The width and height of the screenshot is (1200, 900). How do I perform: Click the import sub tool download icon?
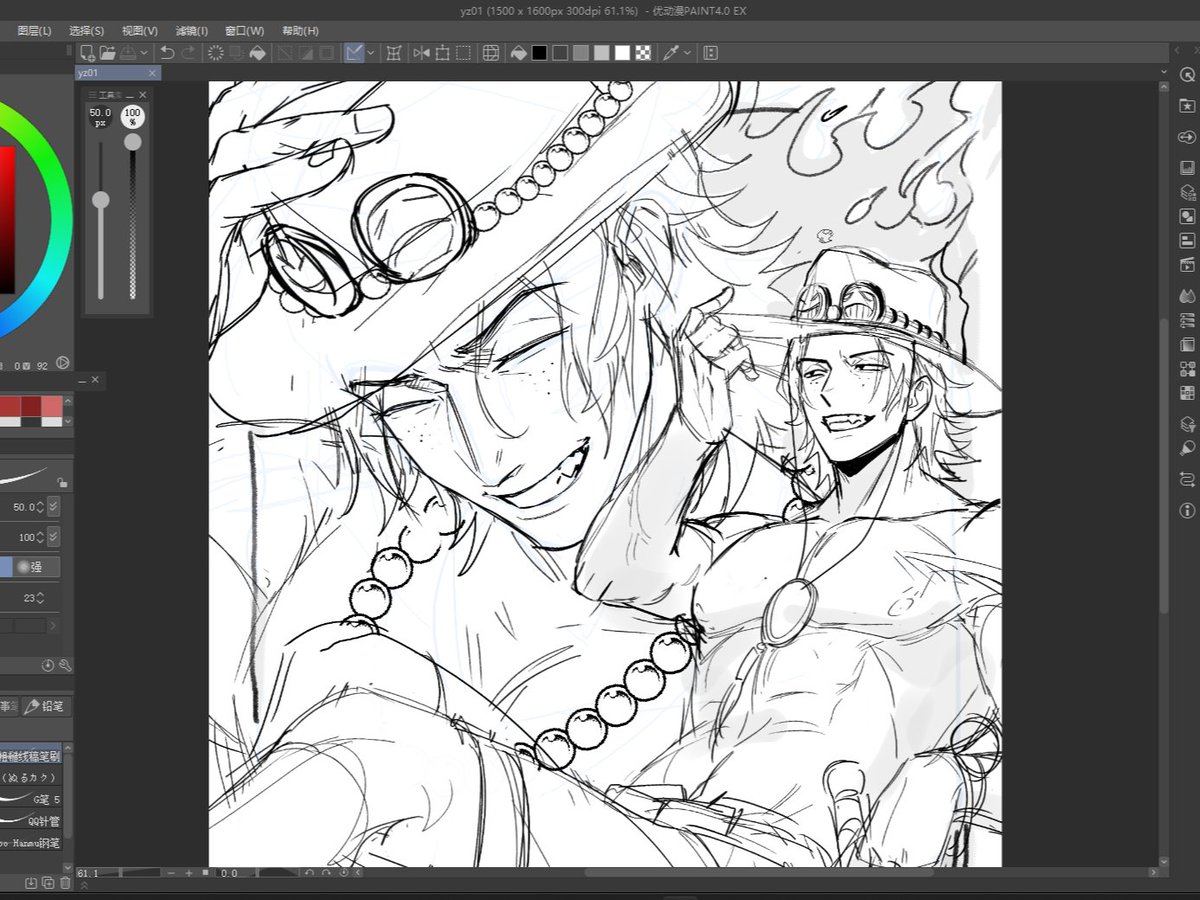pos(31,883)
